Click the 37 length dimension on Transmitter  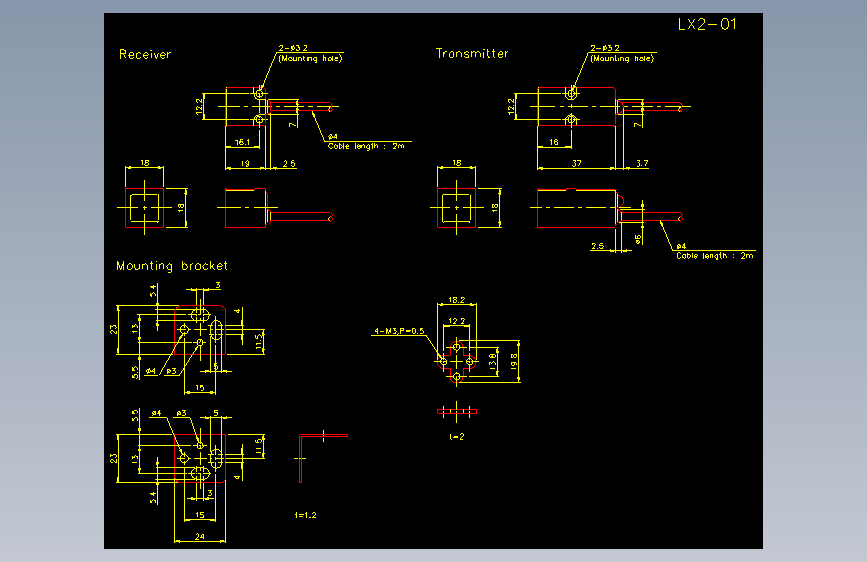[577, 163]
